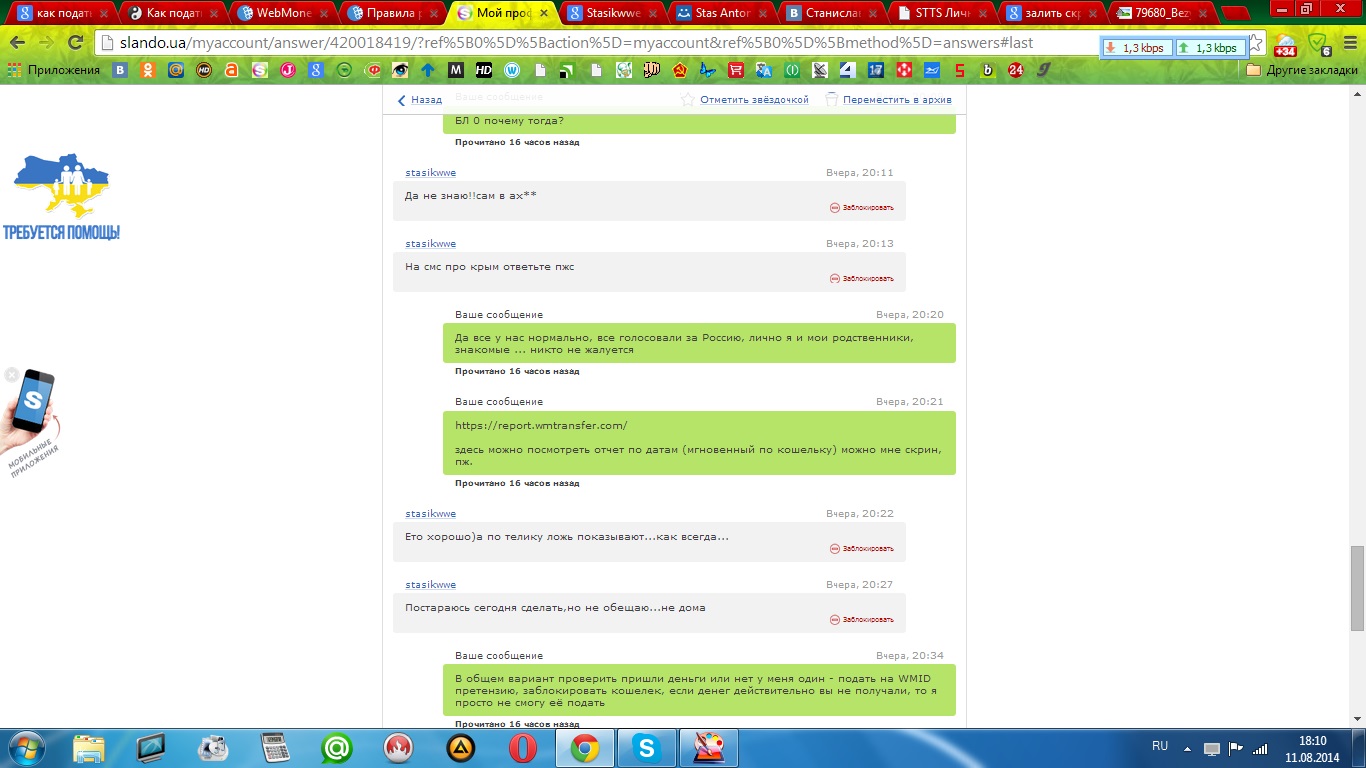This screenshot has width=1366, height=768.
Task: Open stasikwwe profile on 20:27 message
Action: (x=430, y=585)
